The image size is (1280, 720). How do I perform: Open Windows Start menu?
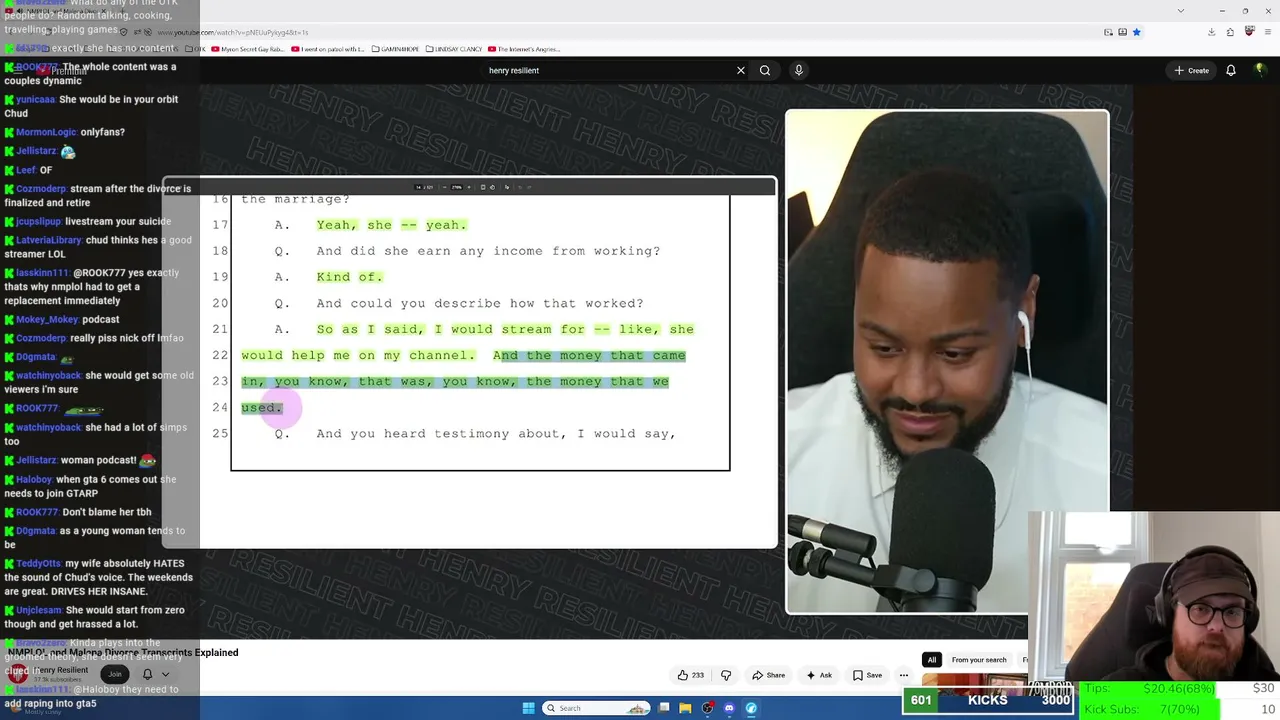pyautogui.click(x=528, y=708)
